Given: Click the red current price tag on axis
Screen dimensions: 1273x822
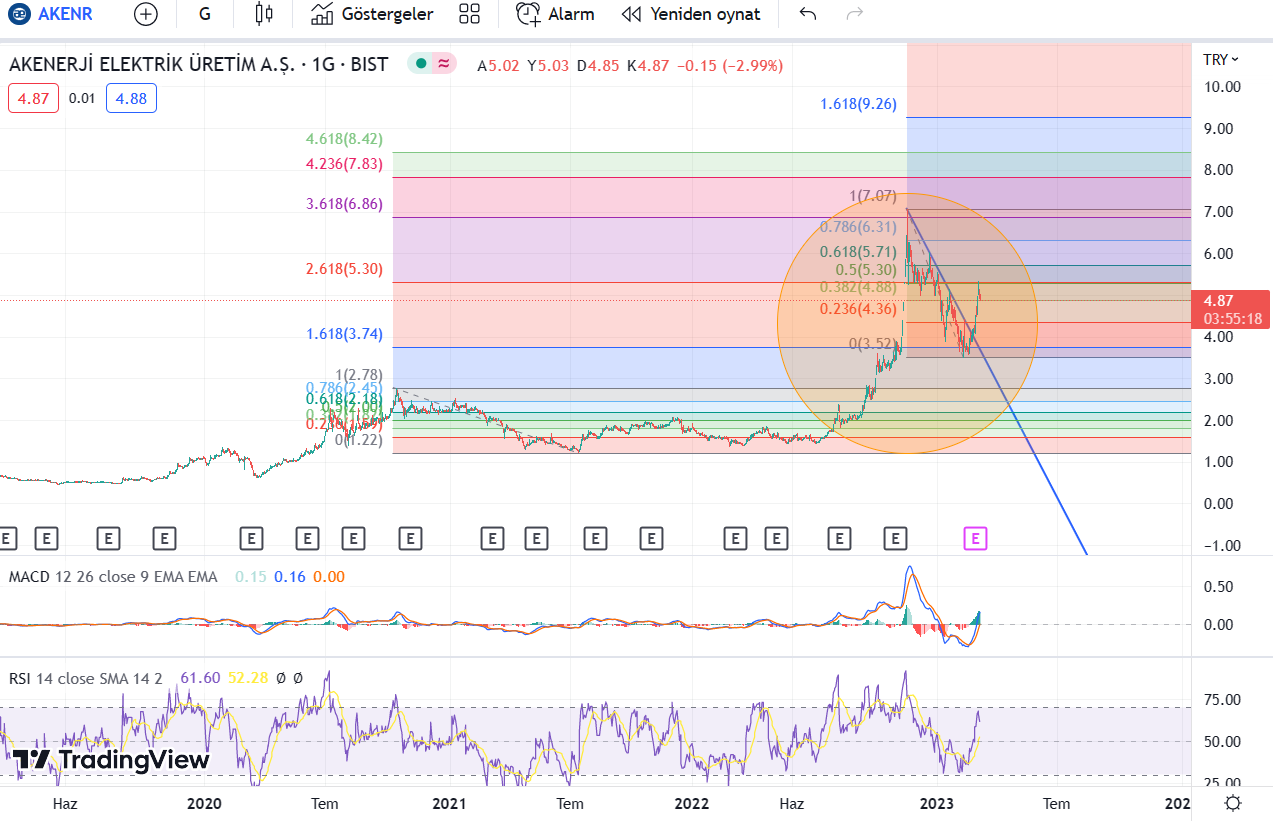Looking at the screenshot, I should 1230,309.
